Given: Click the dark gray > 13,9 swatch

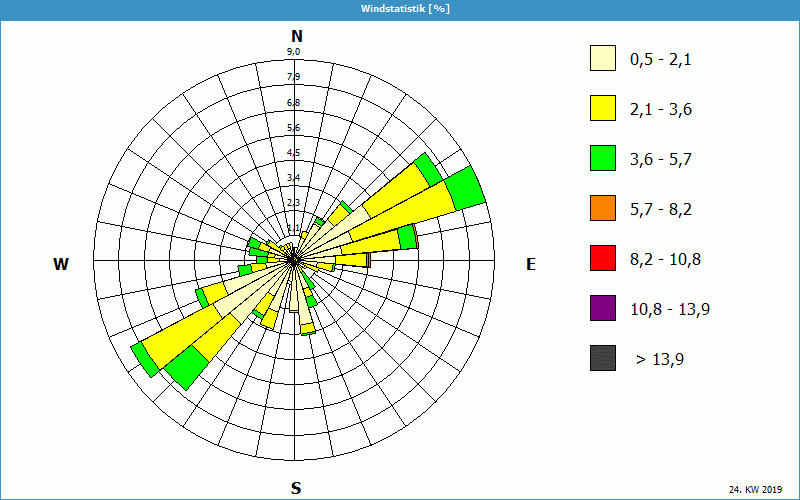Looking at the screenshot, I should point(602,359).
